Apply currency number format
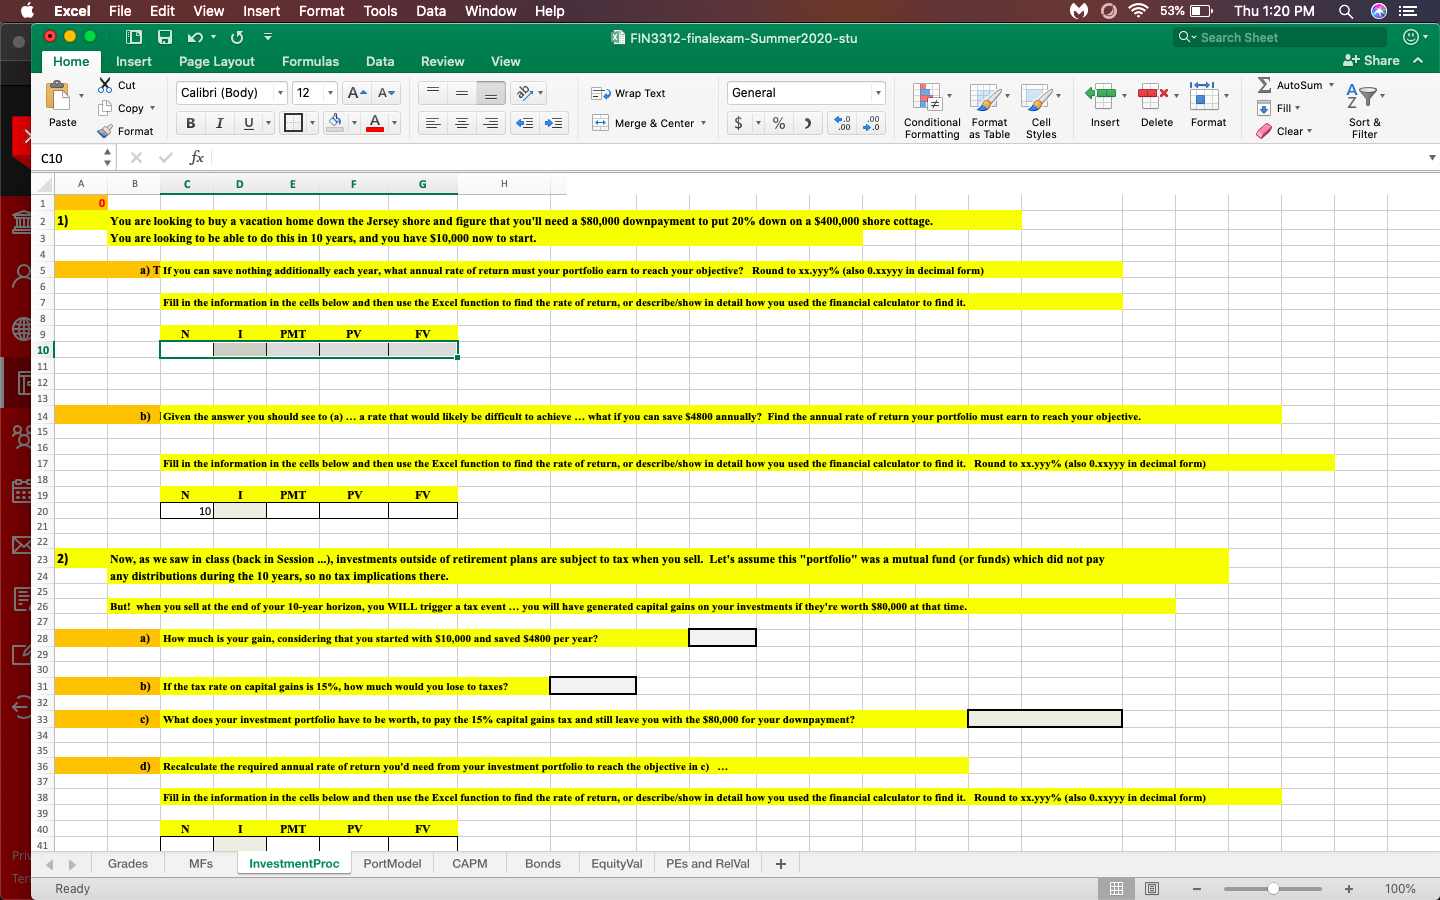This screenshot has width=1440, height=900. click(740, 123)
